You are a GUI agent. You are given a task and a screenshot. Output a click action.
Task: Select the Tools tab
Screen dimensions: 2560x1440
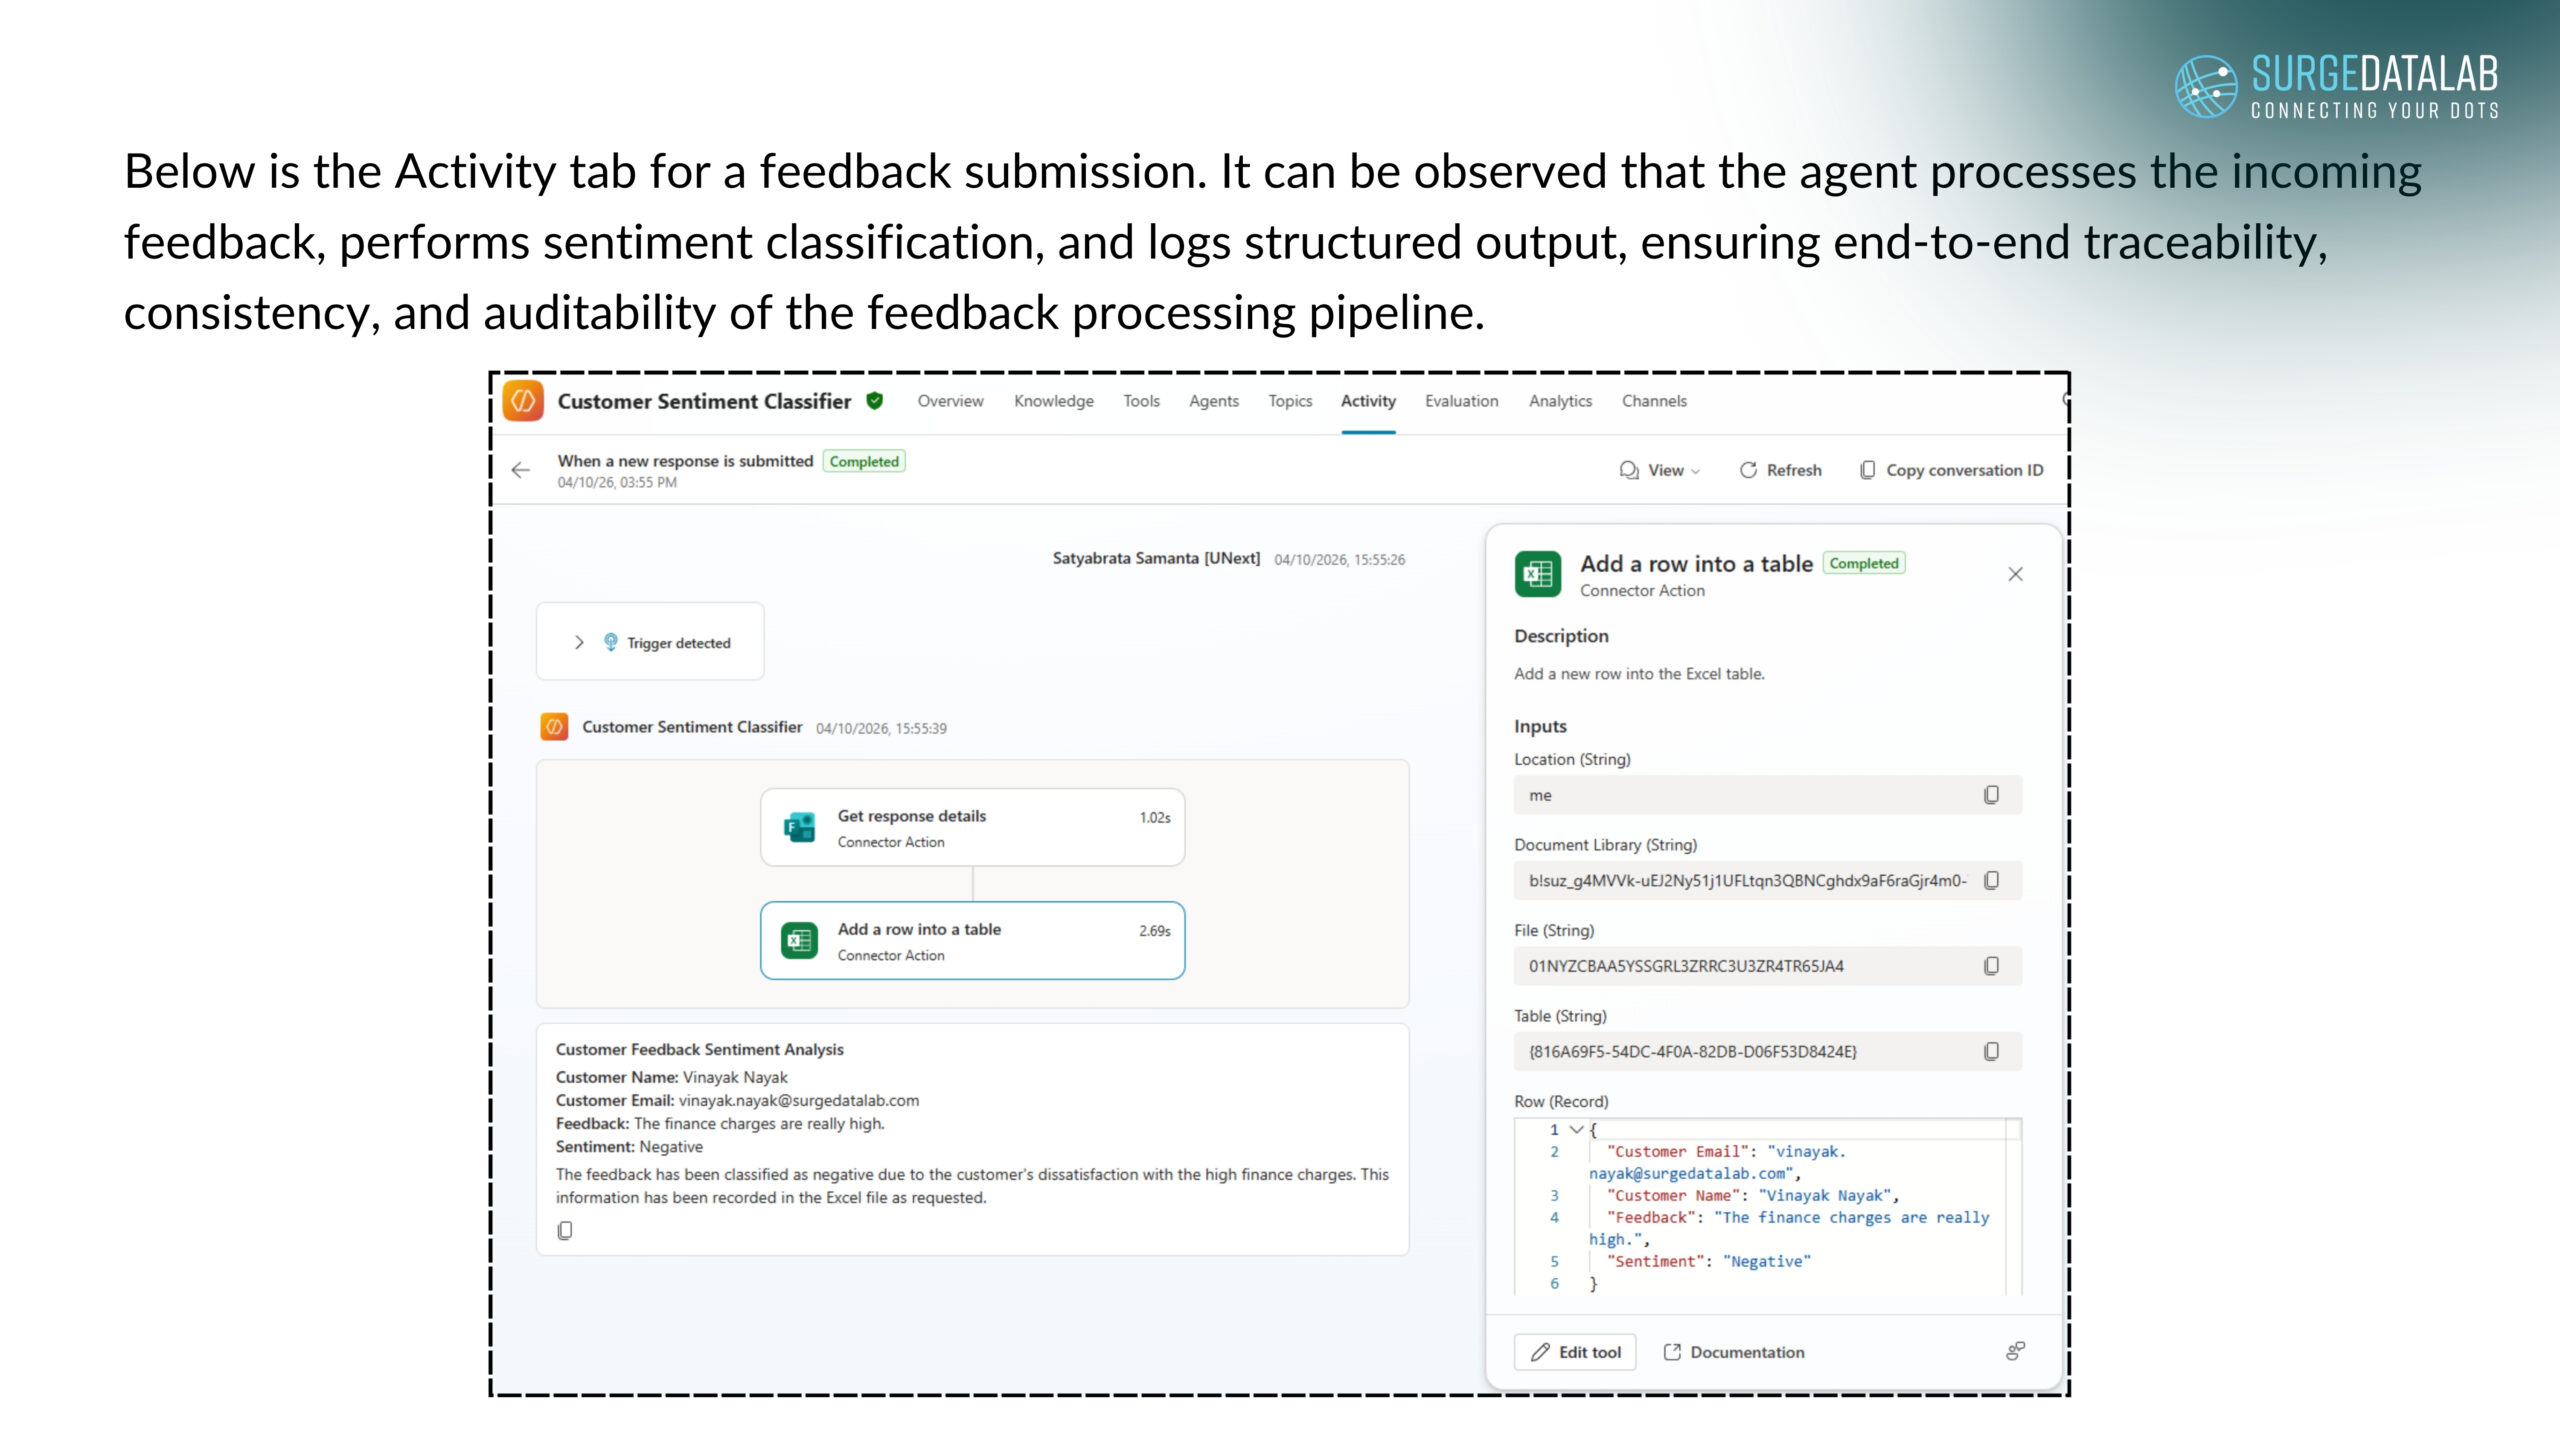pyautogui.click(x=1141, y=401)
